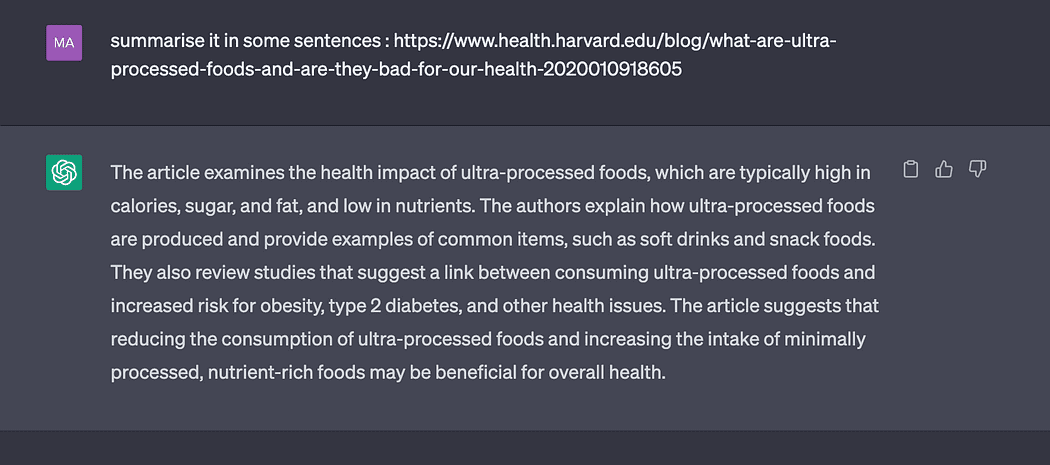Image resolution: width=1050 pixels, height=465 pixels.
Task: Click the final line 'processed, nutrient-rich foods'
Action: (388, 373)
